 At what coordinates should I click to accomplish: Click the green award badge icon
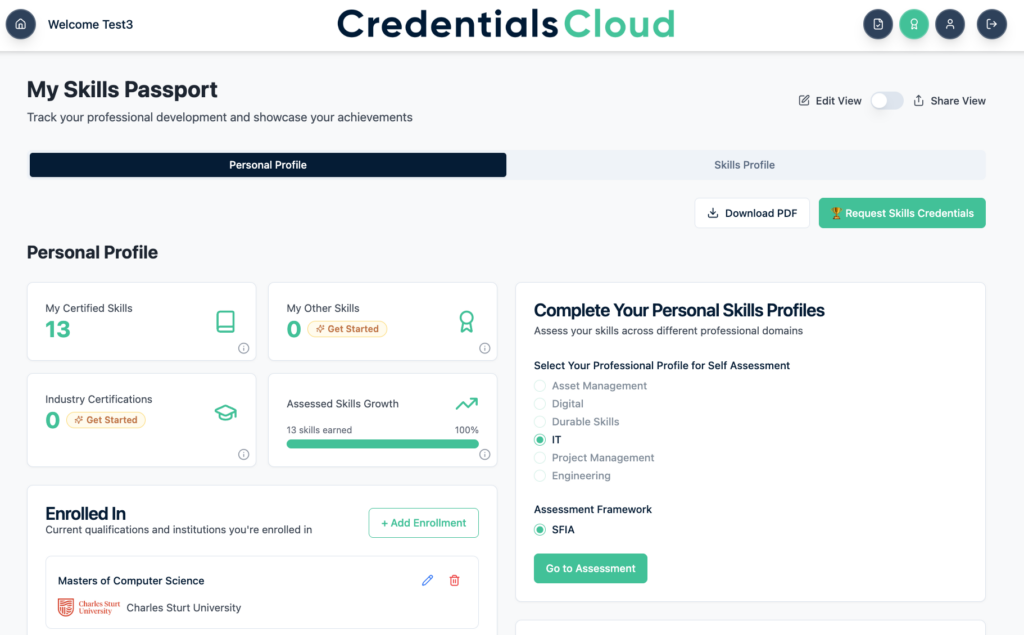(914, 24)
